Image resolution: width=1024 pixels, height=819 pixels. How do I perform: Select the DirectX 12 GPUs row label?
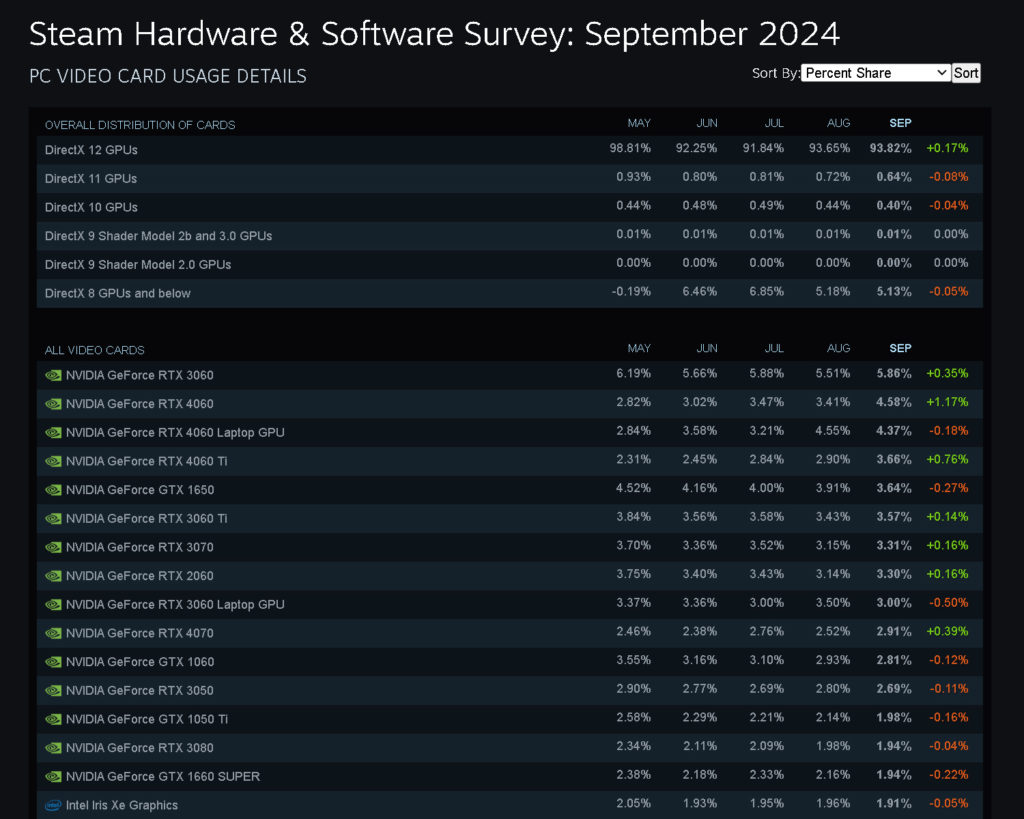pyautogui.click(x=91, y=150)
